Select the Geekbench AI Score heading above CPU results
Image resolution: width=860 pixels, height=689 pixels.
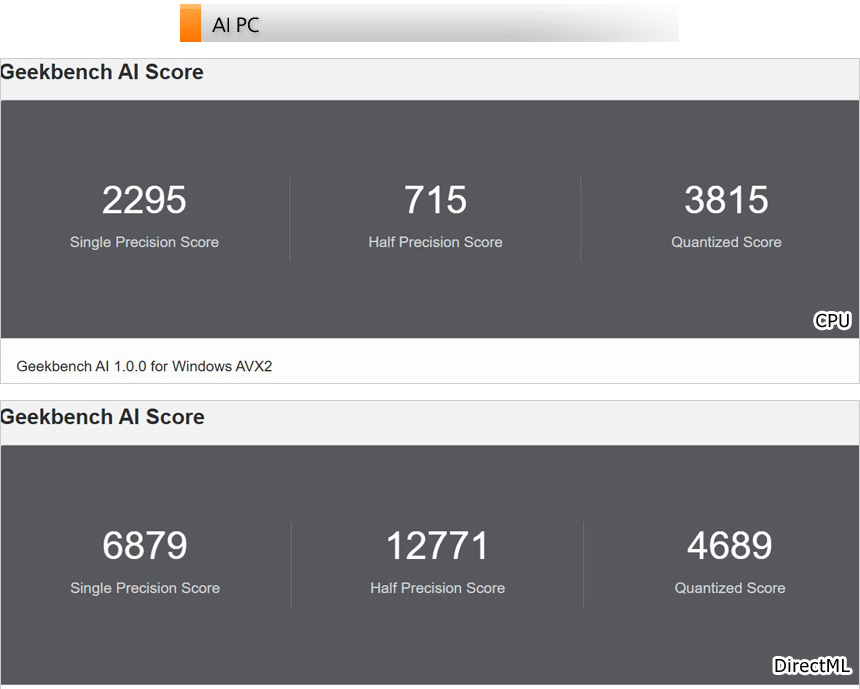coord(102,72)
